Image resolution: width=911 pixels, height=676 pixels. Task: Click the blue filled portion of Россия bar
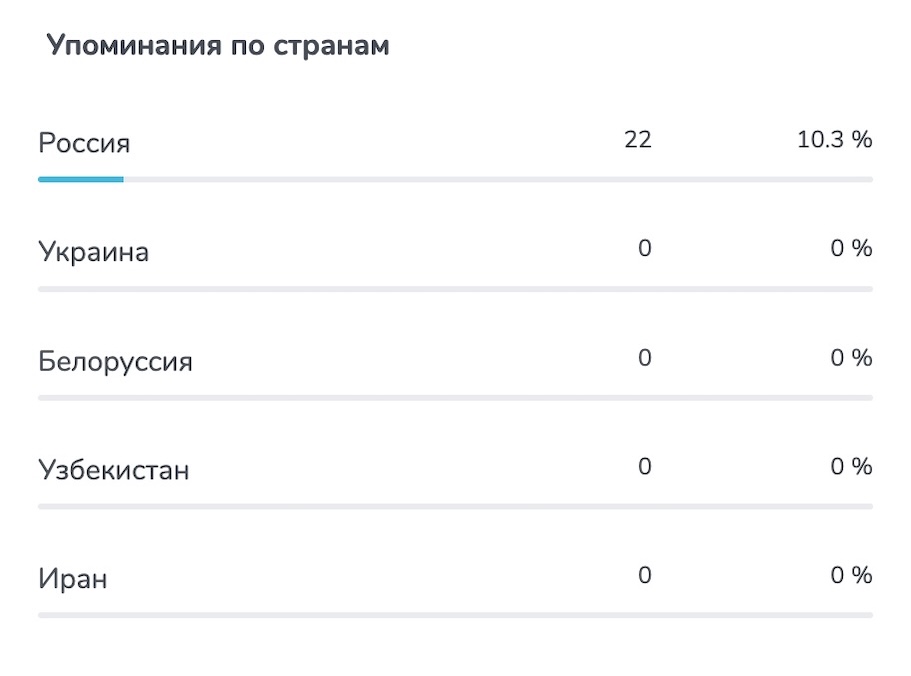pyautogui.click(x=81, y=179)
